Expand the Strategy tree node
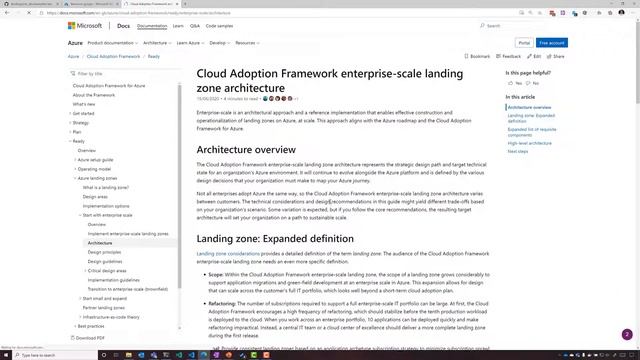This screenshot has height=360, width=640. [x=70, y=123]
